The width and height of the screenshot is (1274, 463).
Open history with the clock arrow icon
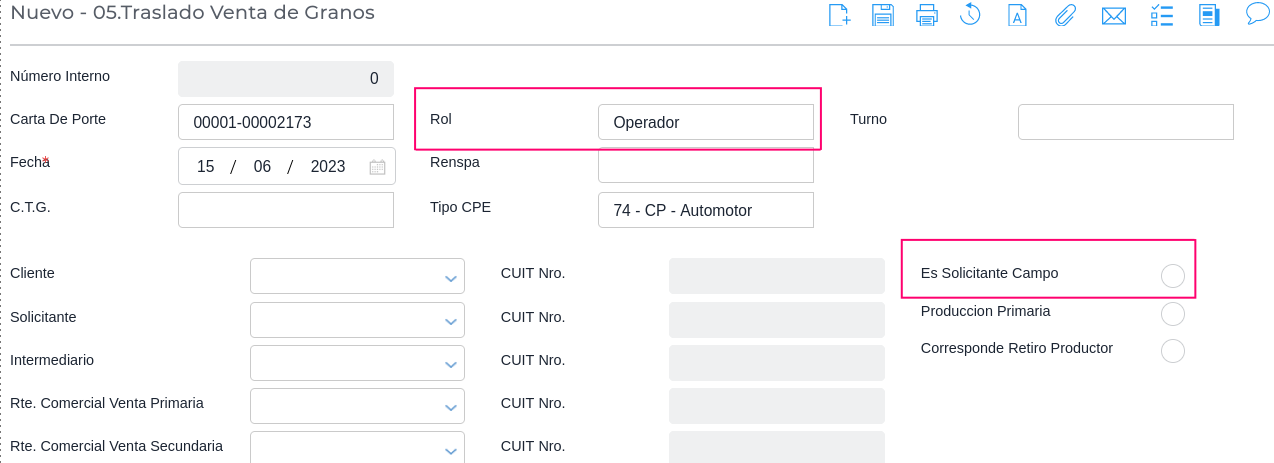click(x=970, y=15)
